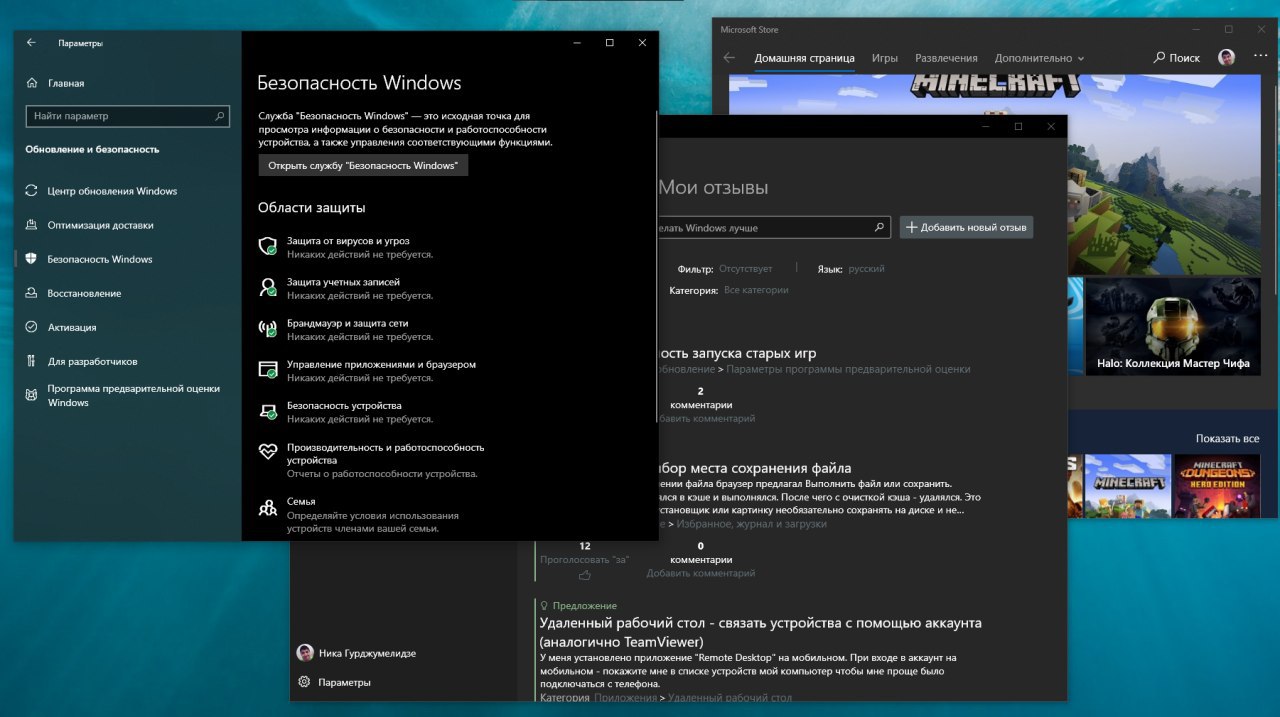Click the Восстановление sidebar icon
The image size is (1280, 717).
[x=31, y=293]
